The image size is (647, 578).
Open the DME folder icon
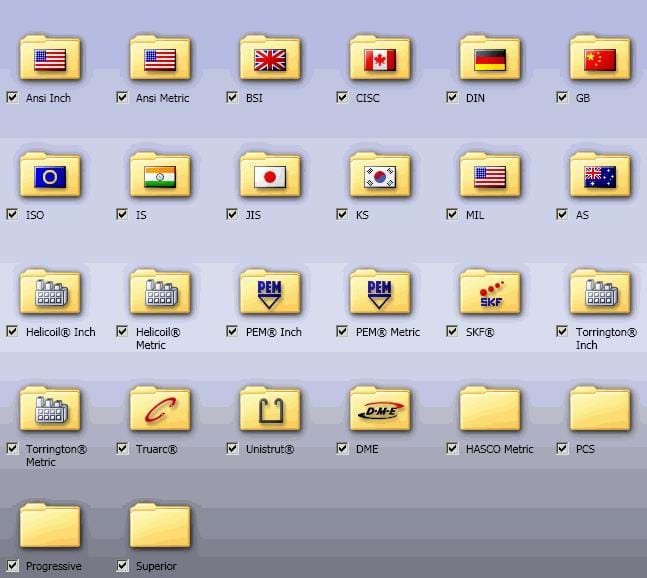point(380,410)
